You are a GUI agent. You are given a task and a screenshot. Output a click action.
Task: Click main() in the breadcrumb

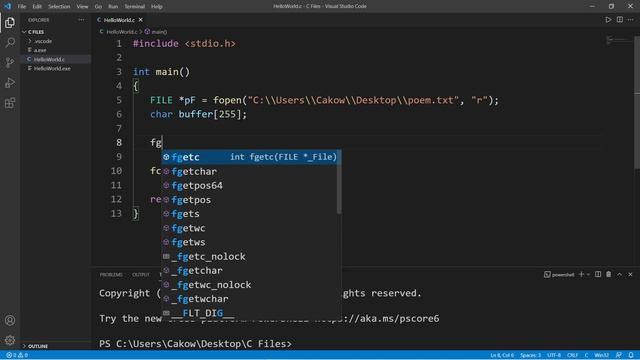coord(159,32)
